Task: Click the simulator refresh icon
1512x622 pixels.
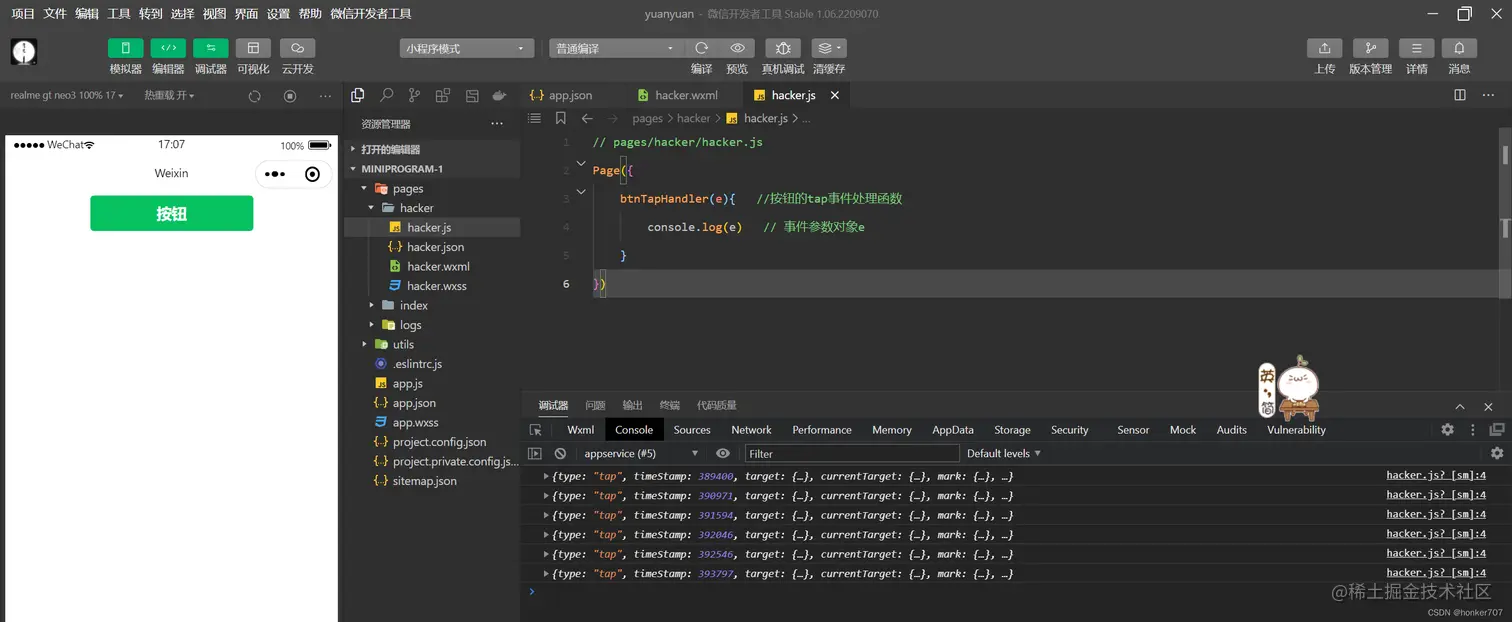Action: coord(254,96)
